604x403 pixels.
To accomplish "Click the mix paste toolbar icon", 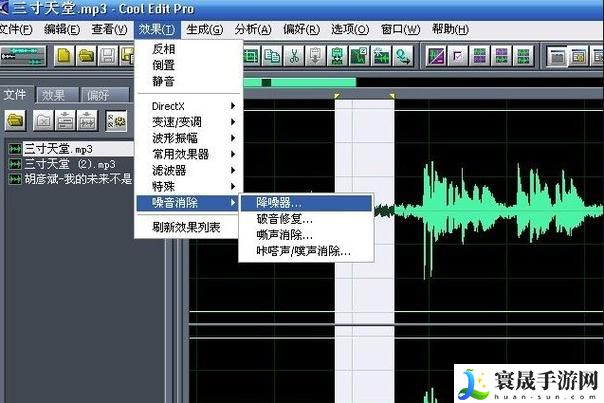I will pyautogui.click(x=337, y=56).
